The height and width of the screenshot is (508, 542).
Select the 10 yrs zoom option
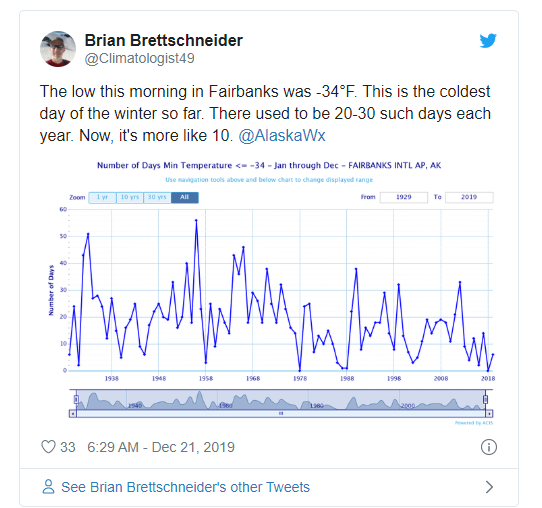pyautogui.click(x=130, y=197)
